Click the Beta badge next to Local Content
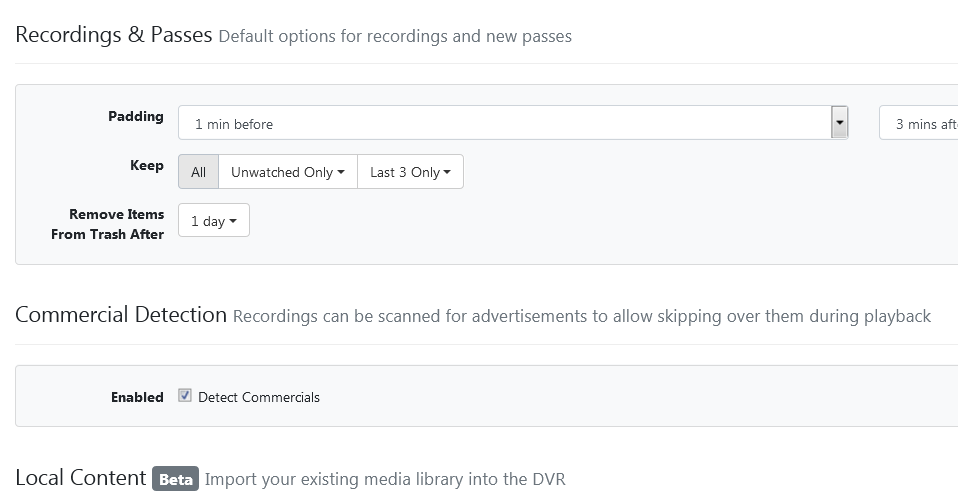 (175, 479)
